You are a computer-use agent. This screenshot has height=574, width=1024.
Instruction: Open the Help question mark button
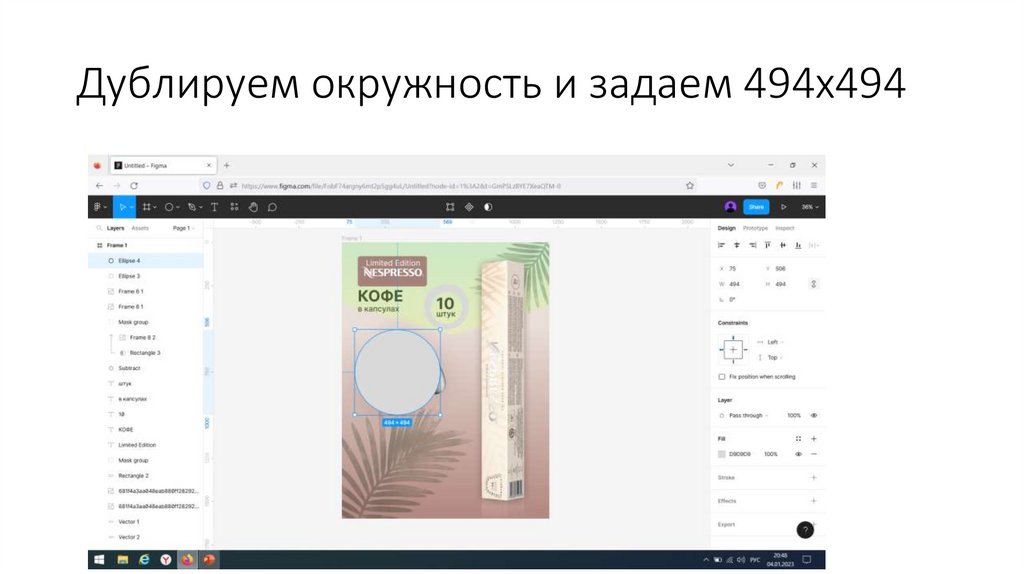click(x=805, y=530)
